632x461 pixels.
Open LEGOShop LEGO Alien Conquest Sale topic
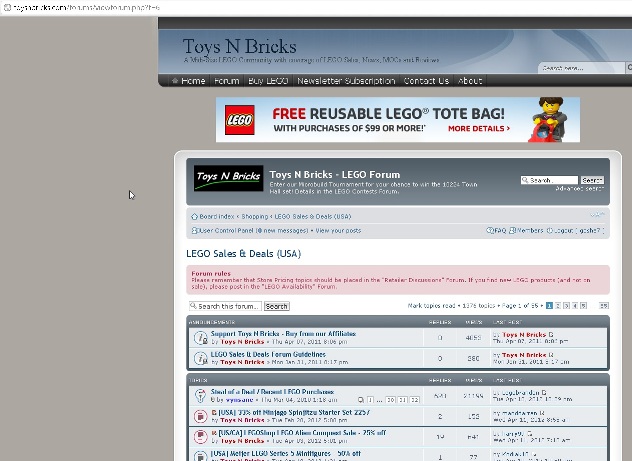[x=302, y=432]
